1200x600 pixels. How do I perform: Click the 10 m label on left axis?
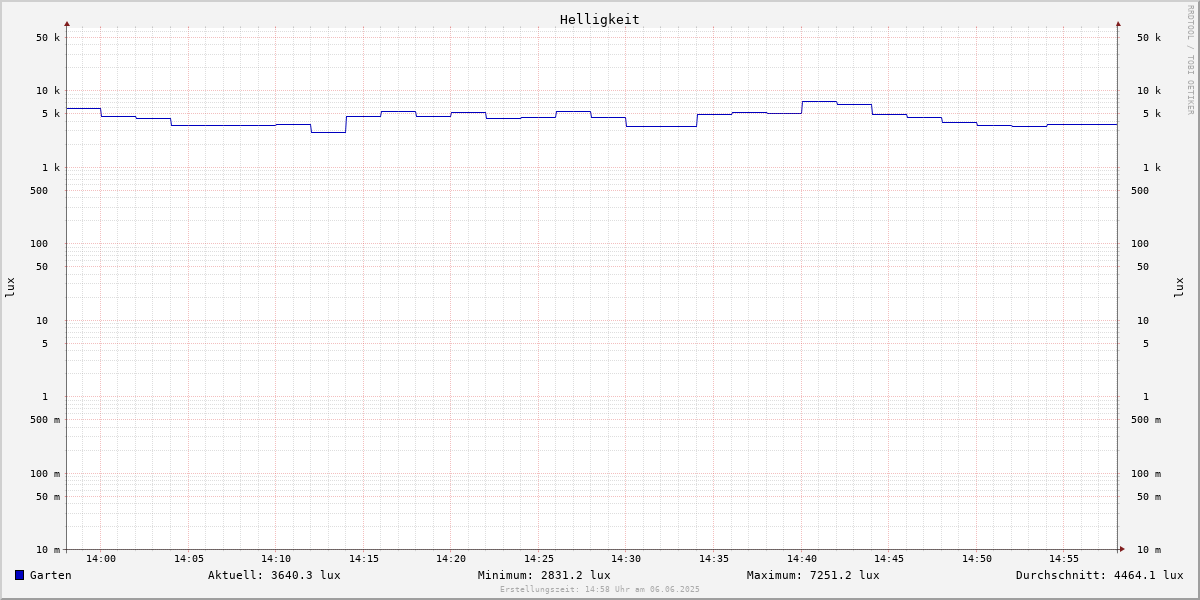coord(48,550)
